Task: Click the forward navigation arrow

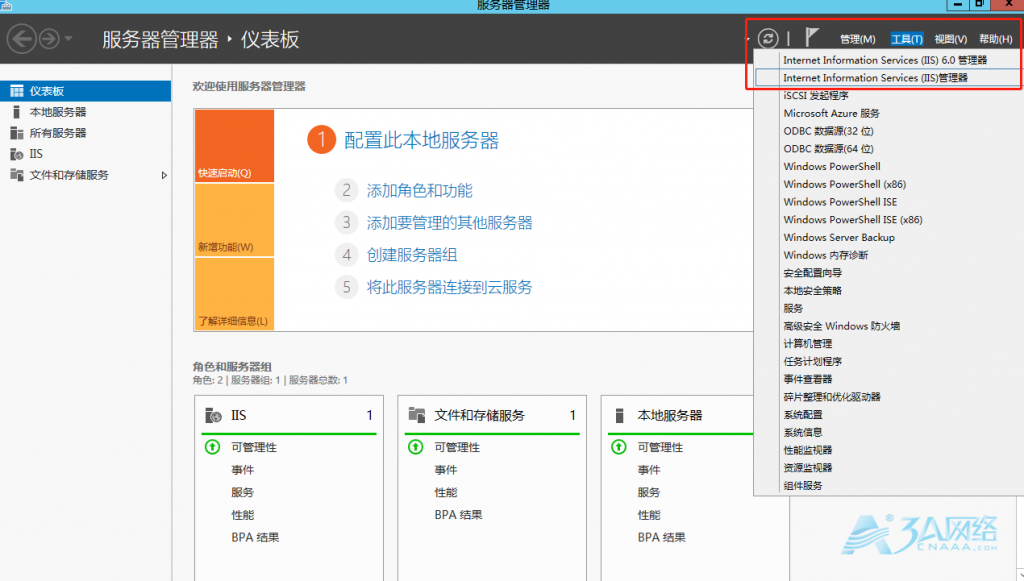Action: pos(49,39)
